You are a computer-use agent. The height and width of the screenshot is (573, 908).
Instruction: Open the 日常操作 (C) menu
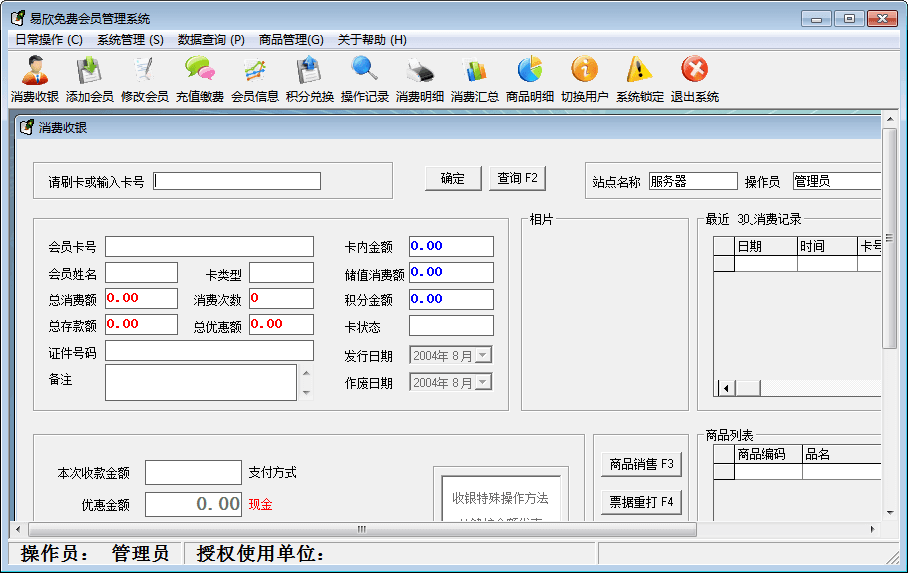coord(49,40)
